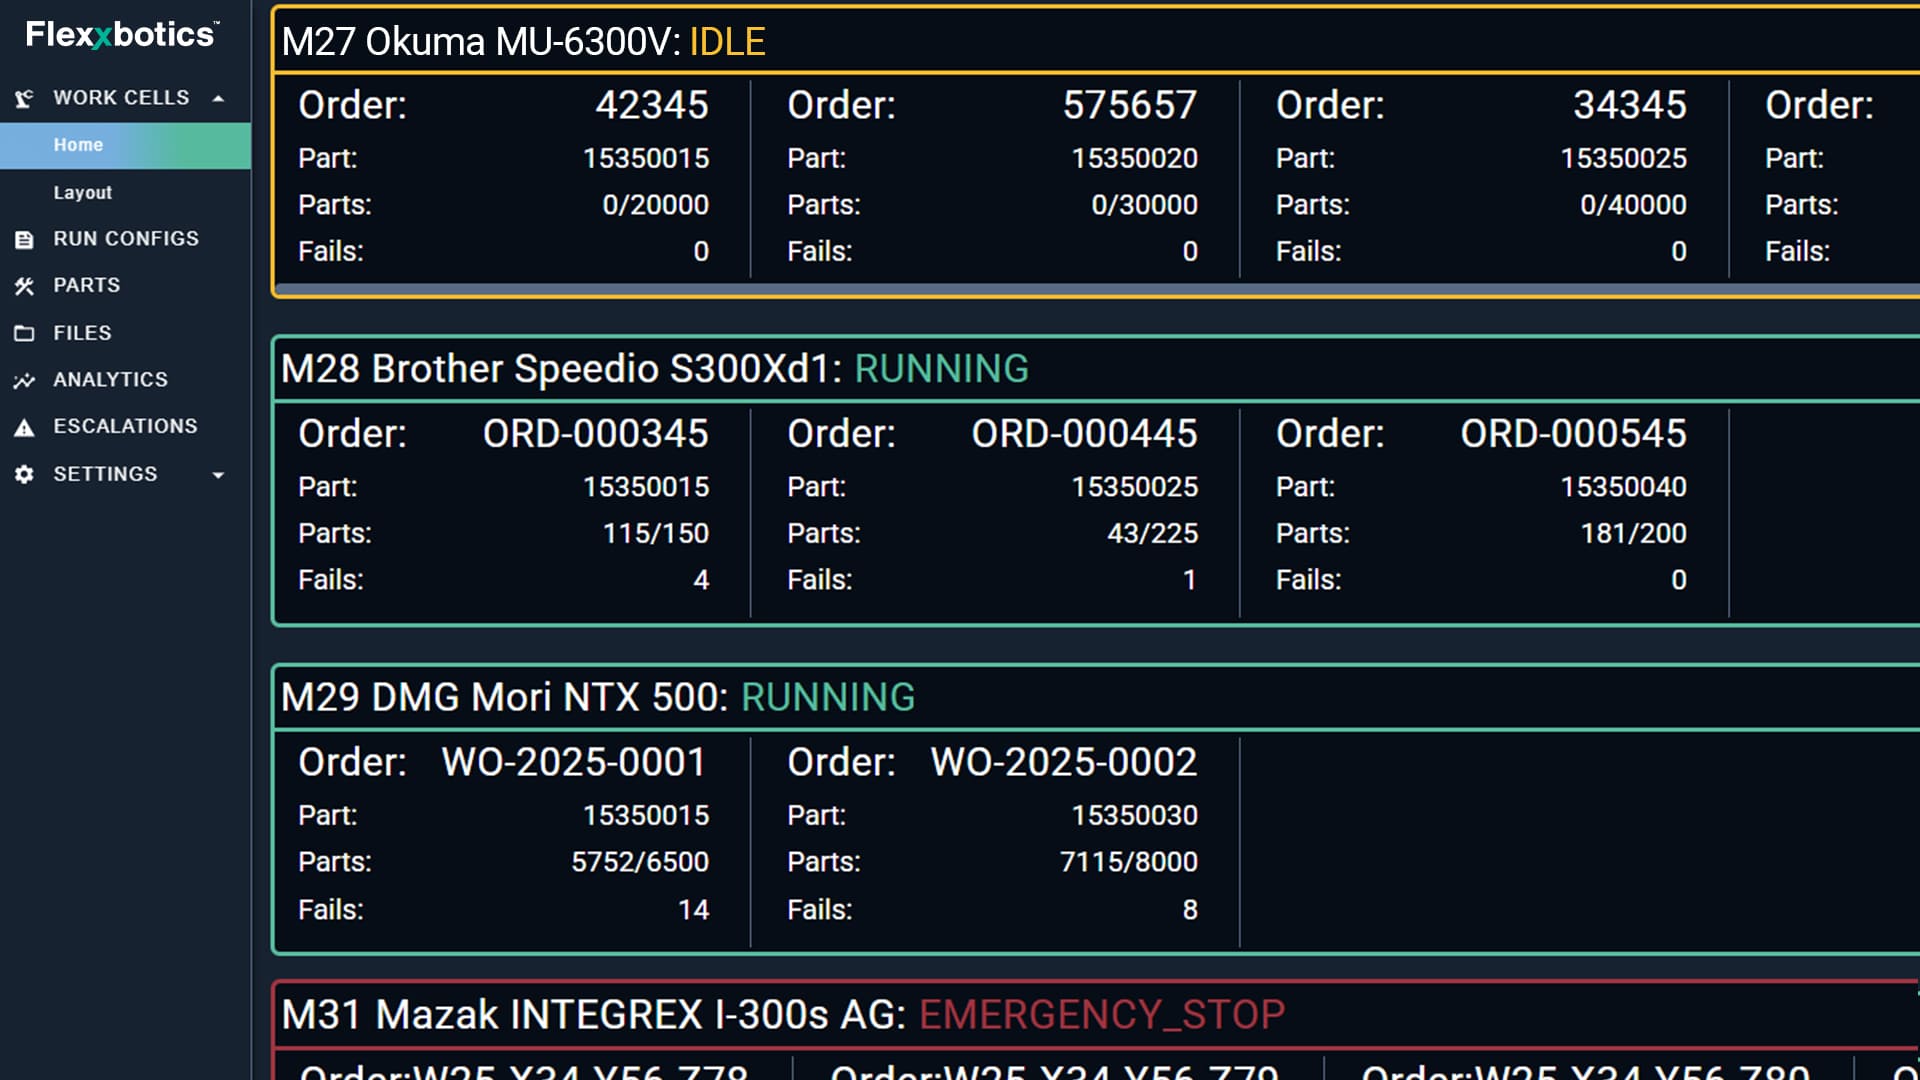Screen dimensions: 1920x1080
Task: Click parts count 5752/6500
Action: [640, 862]
